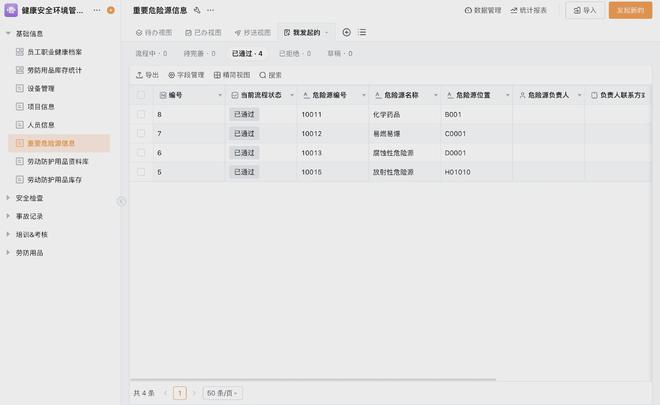660x405 pixels.
Task: Click the orange 发起新的 button
Action: click(x=630, y=10)
